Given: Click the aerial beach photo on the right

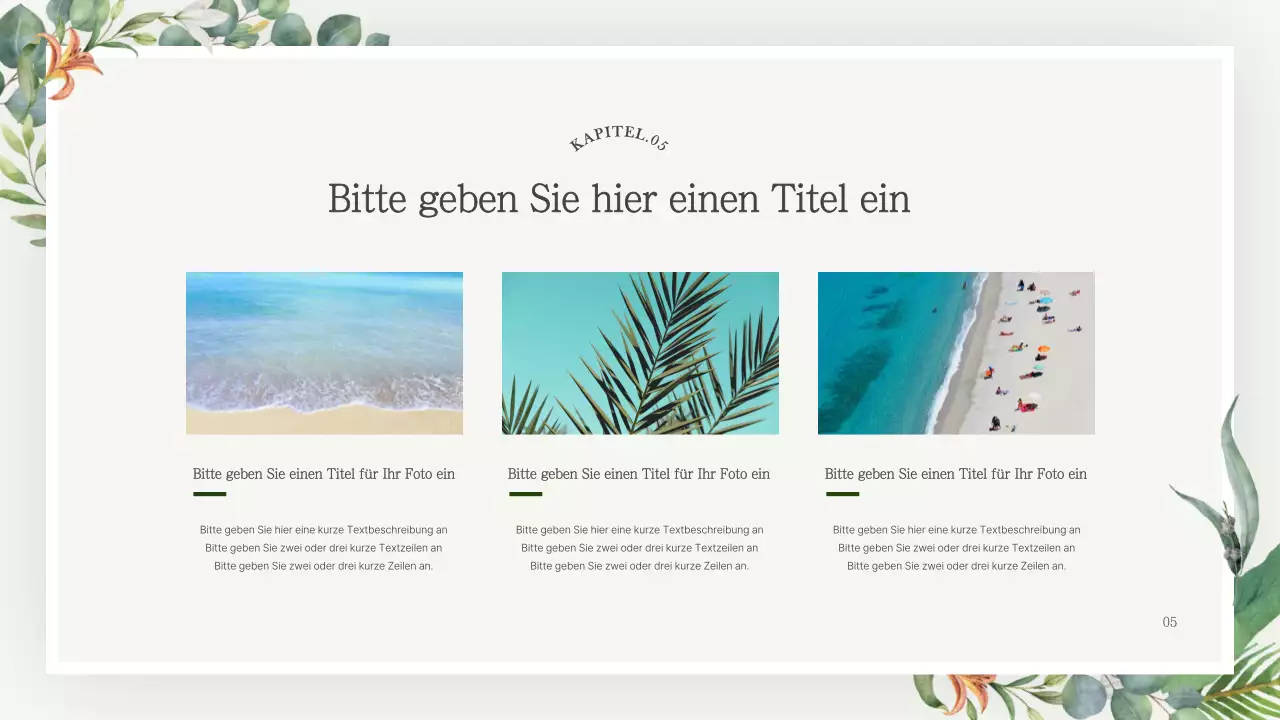Looking at the screenshot, I should coord(956,352).
